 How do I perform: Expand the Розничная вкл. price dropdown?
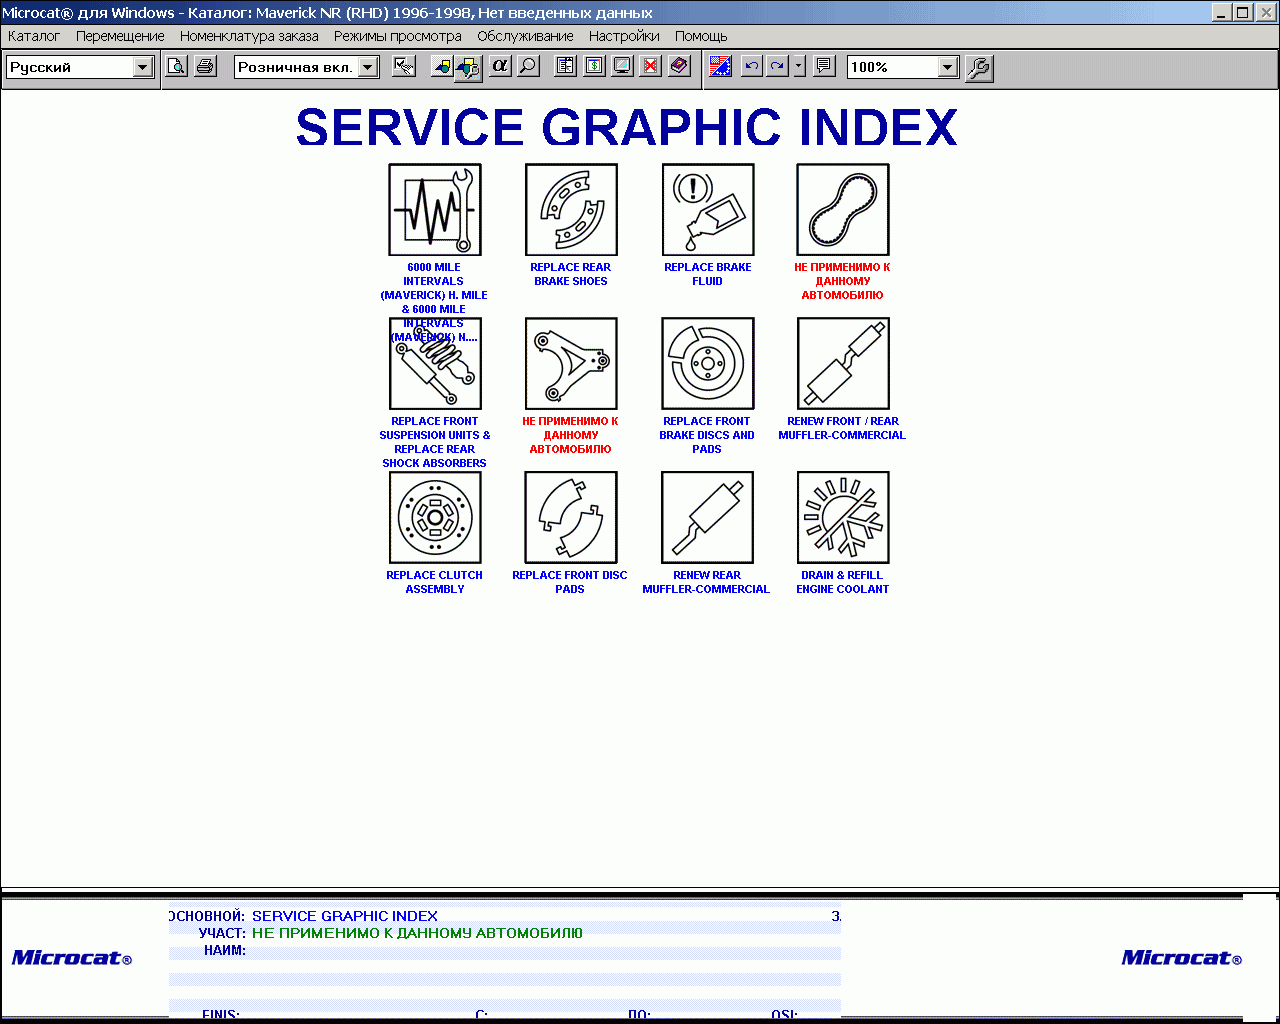[368, 67]
